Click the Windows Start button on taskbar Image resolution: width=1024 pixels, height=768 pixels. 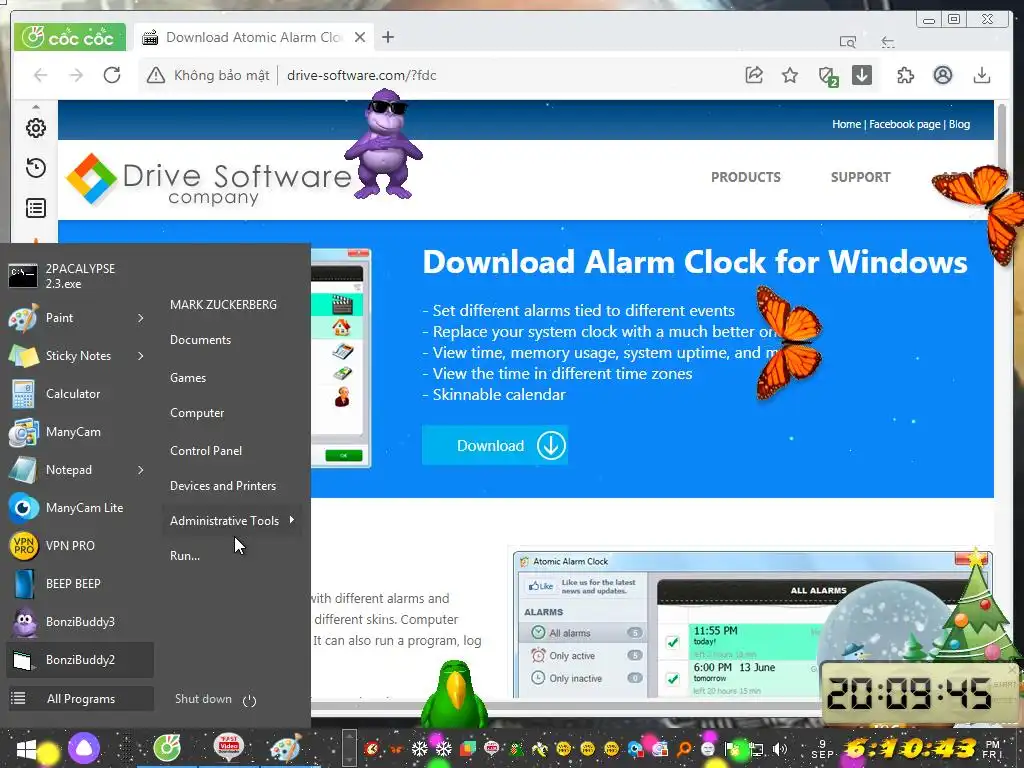click(26, 749)
